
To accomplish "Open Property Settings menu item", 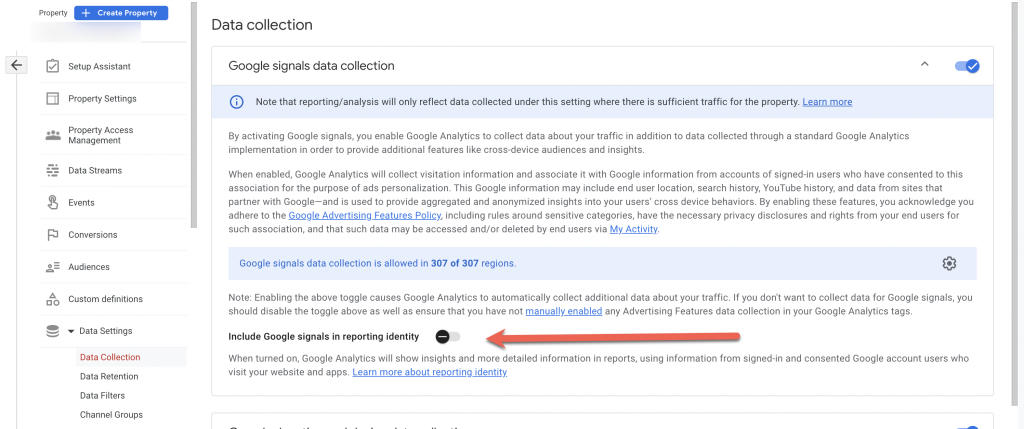I will 103,99.
